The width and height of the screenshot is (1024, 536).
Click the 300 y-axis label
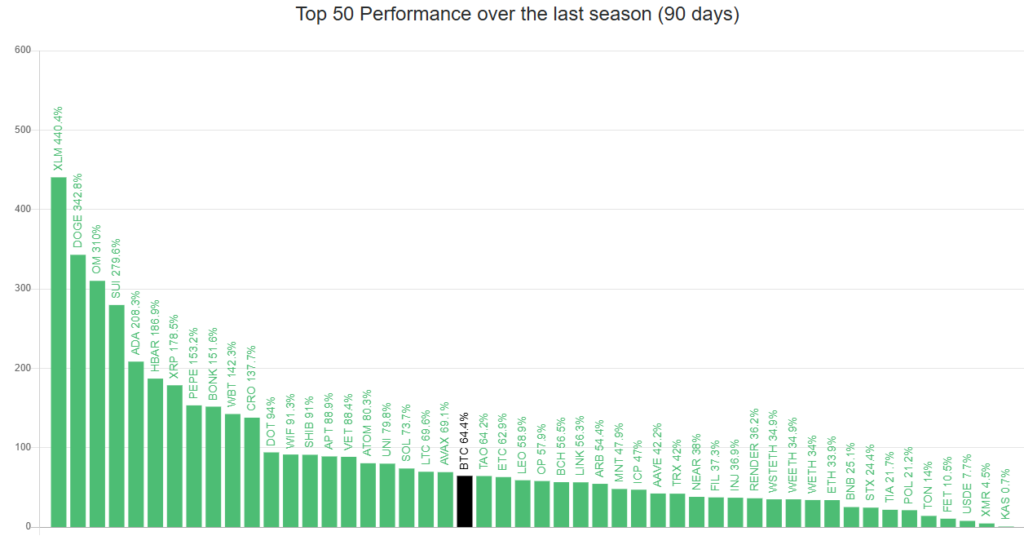22,288
